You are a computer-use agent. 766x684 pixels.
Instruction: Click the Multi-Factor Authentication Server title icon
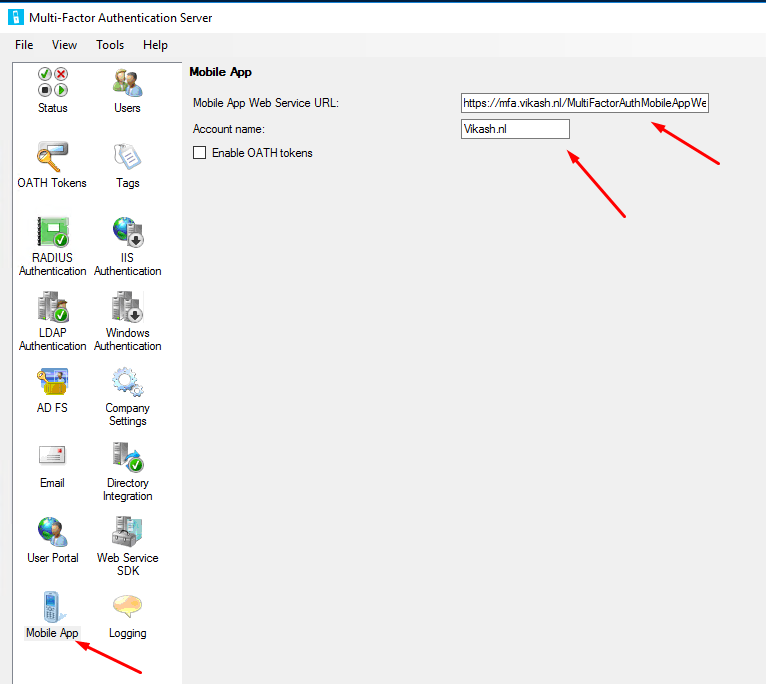coord(16,17)
